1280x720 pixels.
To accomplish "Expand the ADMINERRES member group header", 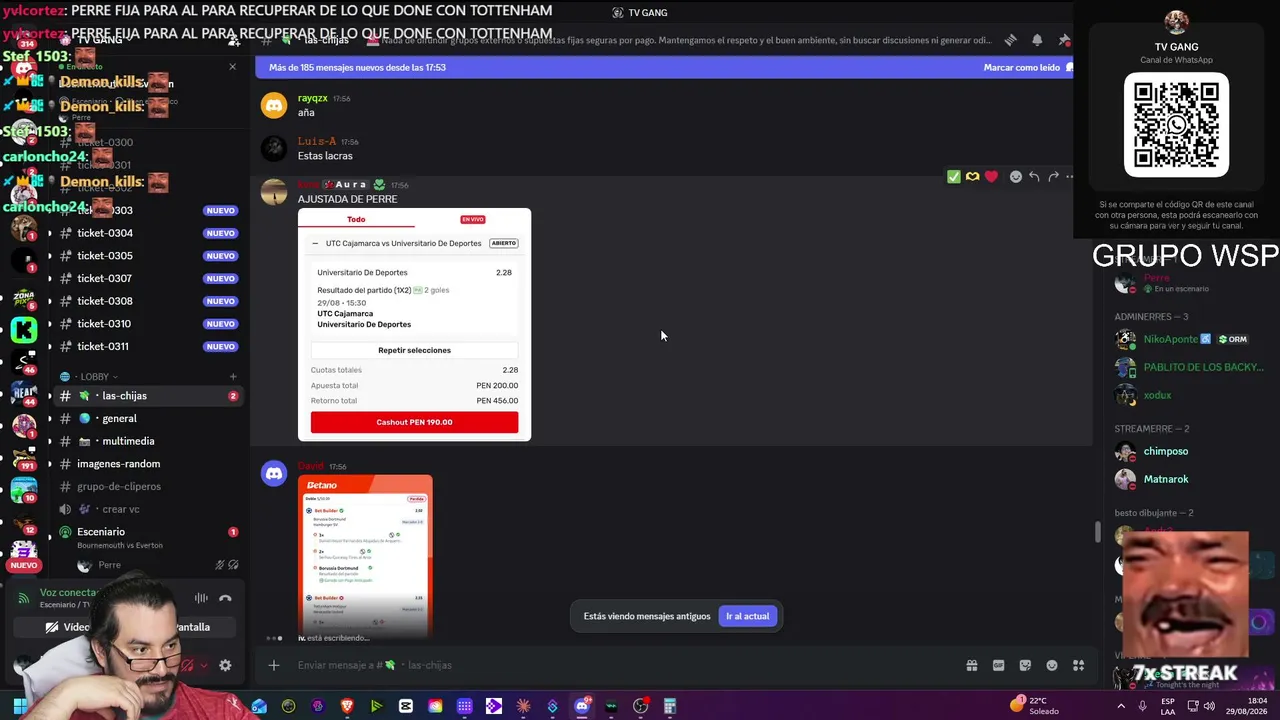I will tap(1151, 317).
